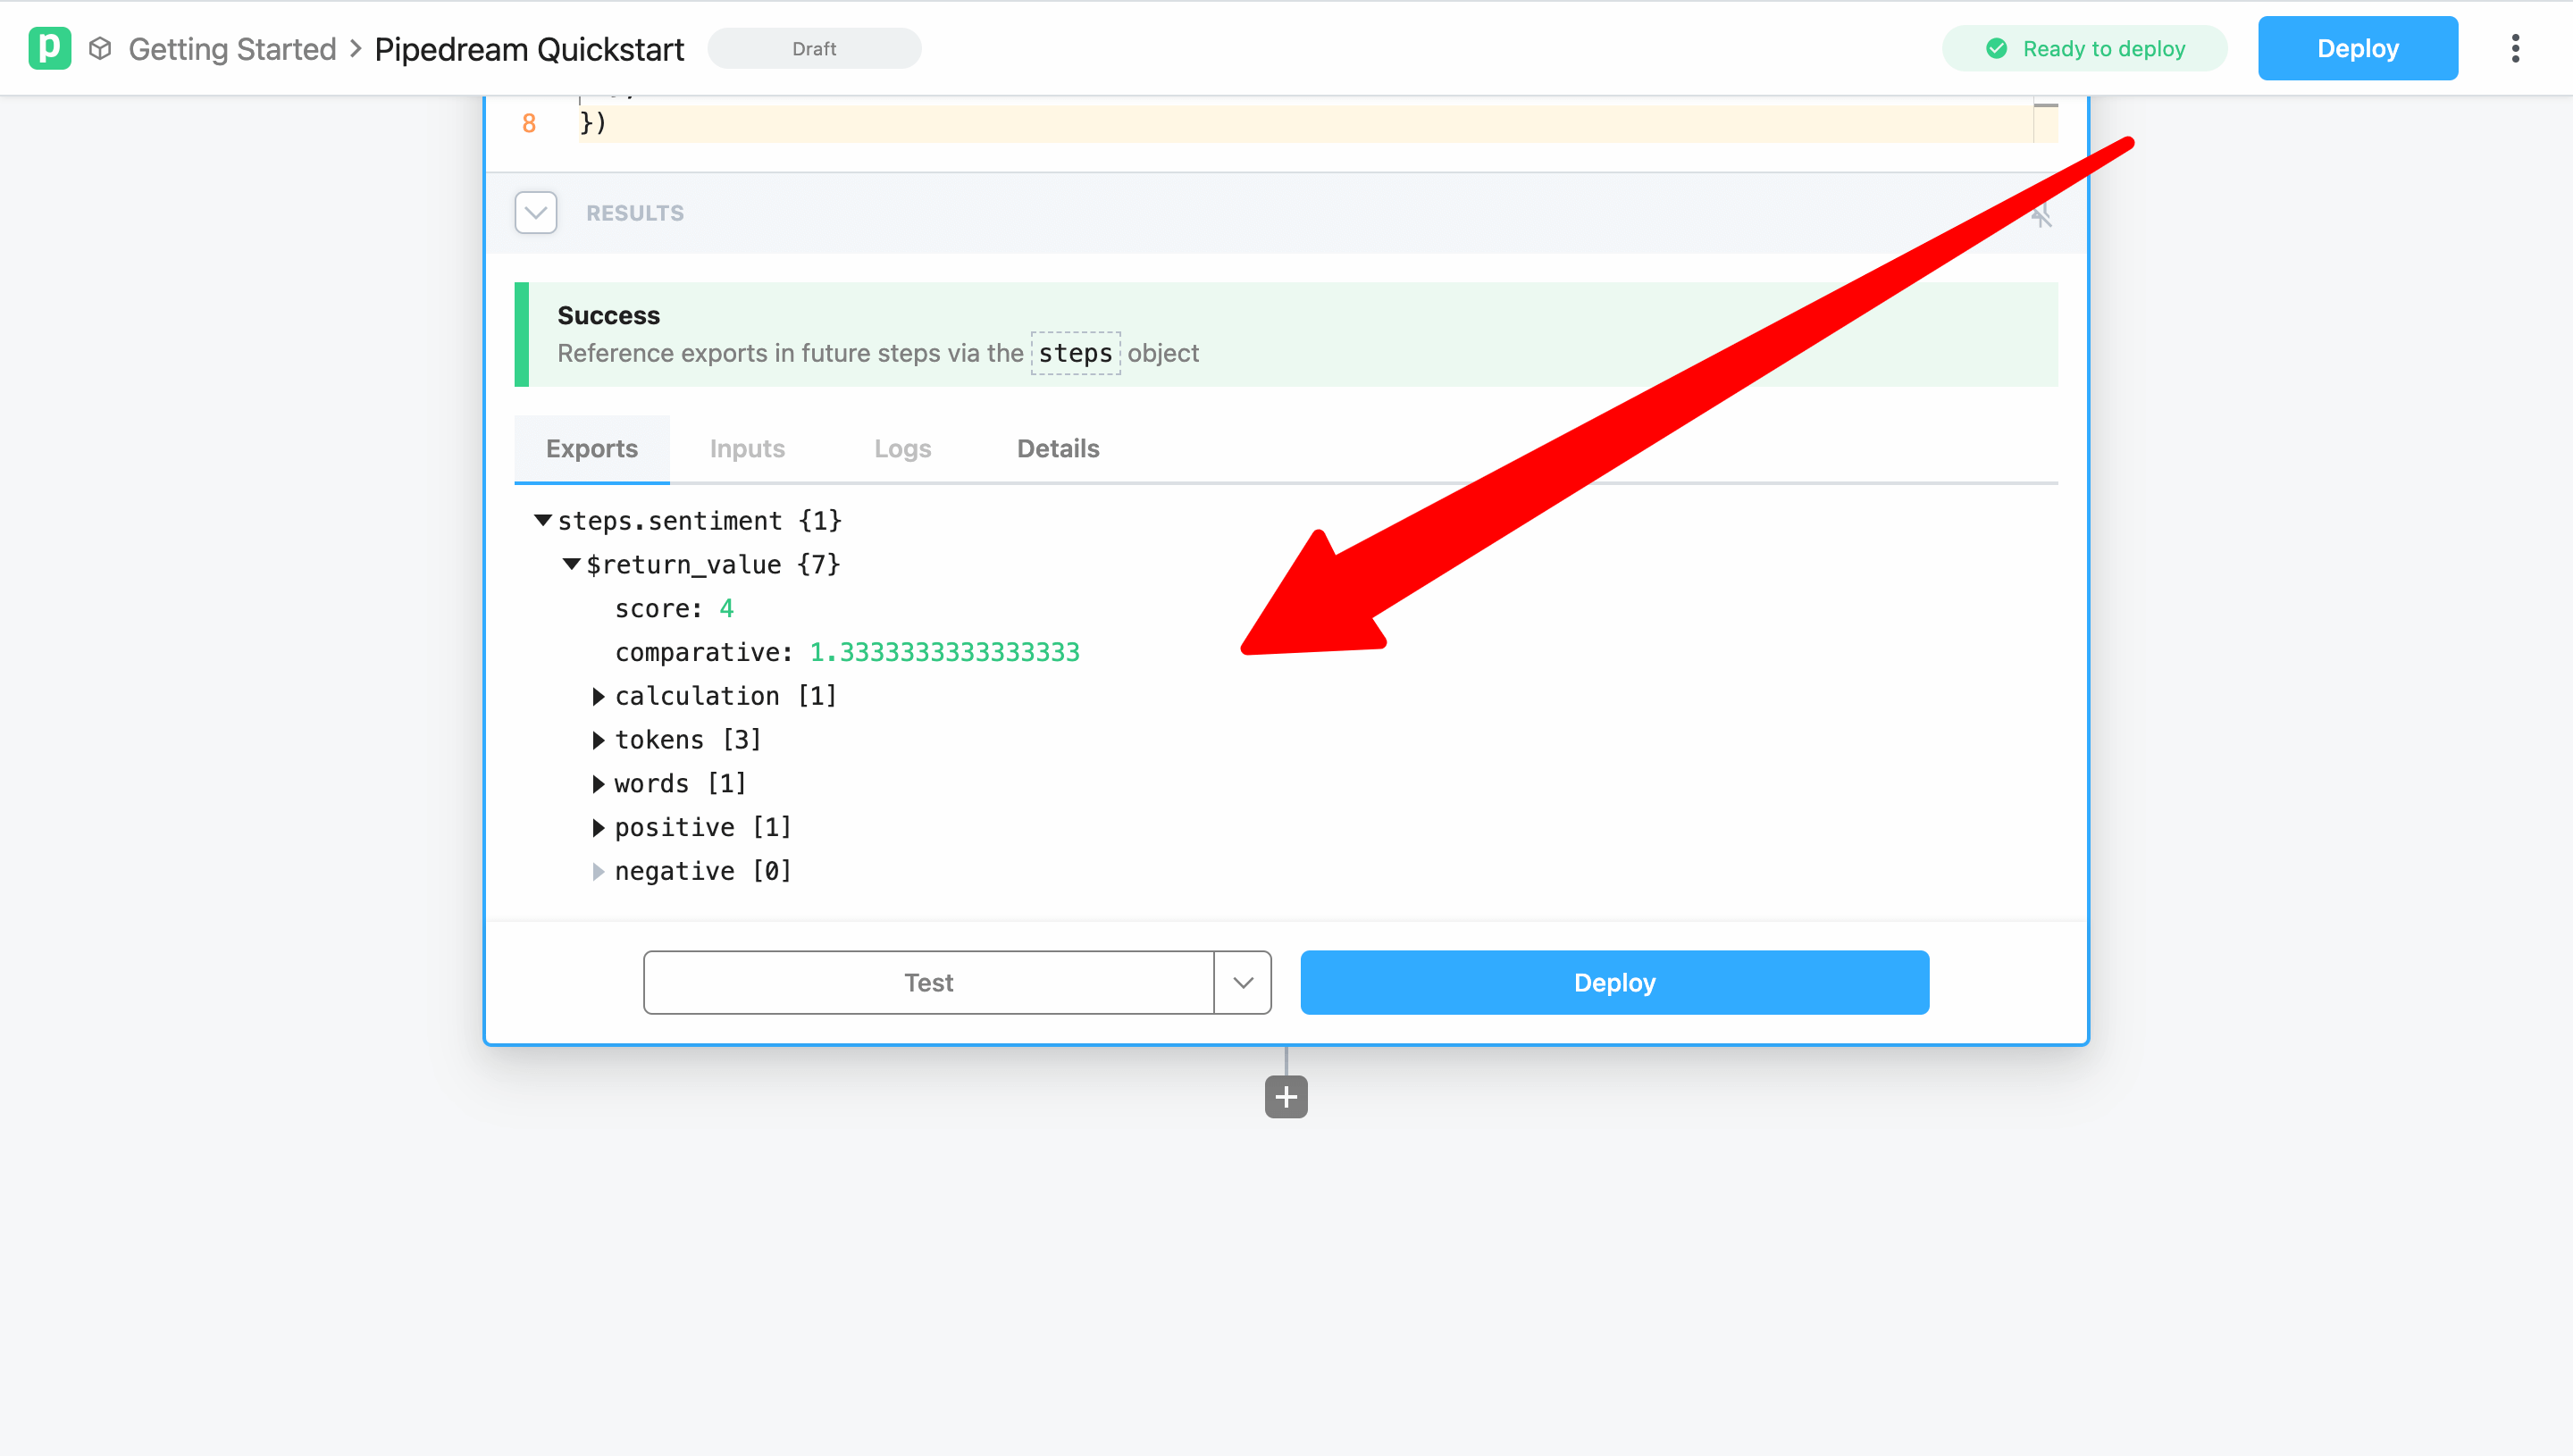This screenshot has width=2573, height=1456.
Task: Expand the positive array
Action: pos(598,828)
